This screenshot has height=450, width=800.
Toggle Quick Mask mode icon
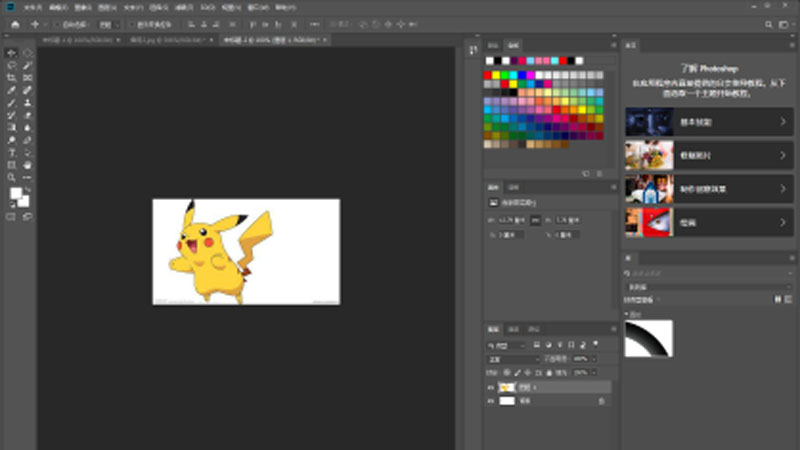(11, 217)
